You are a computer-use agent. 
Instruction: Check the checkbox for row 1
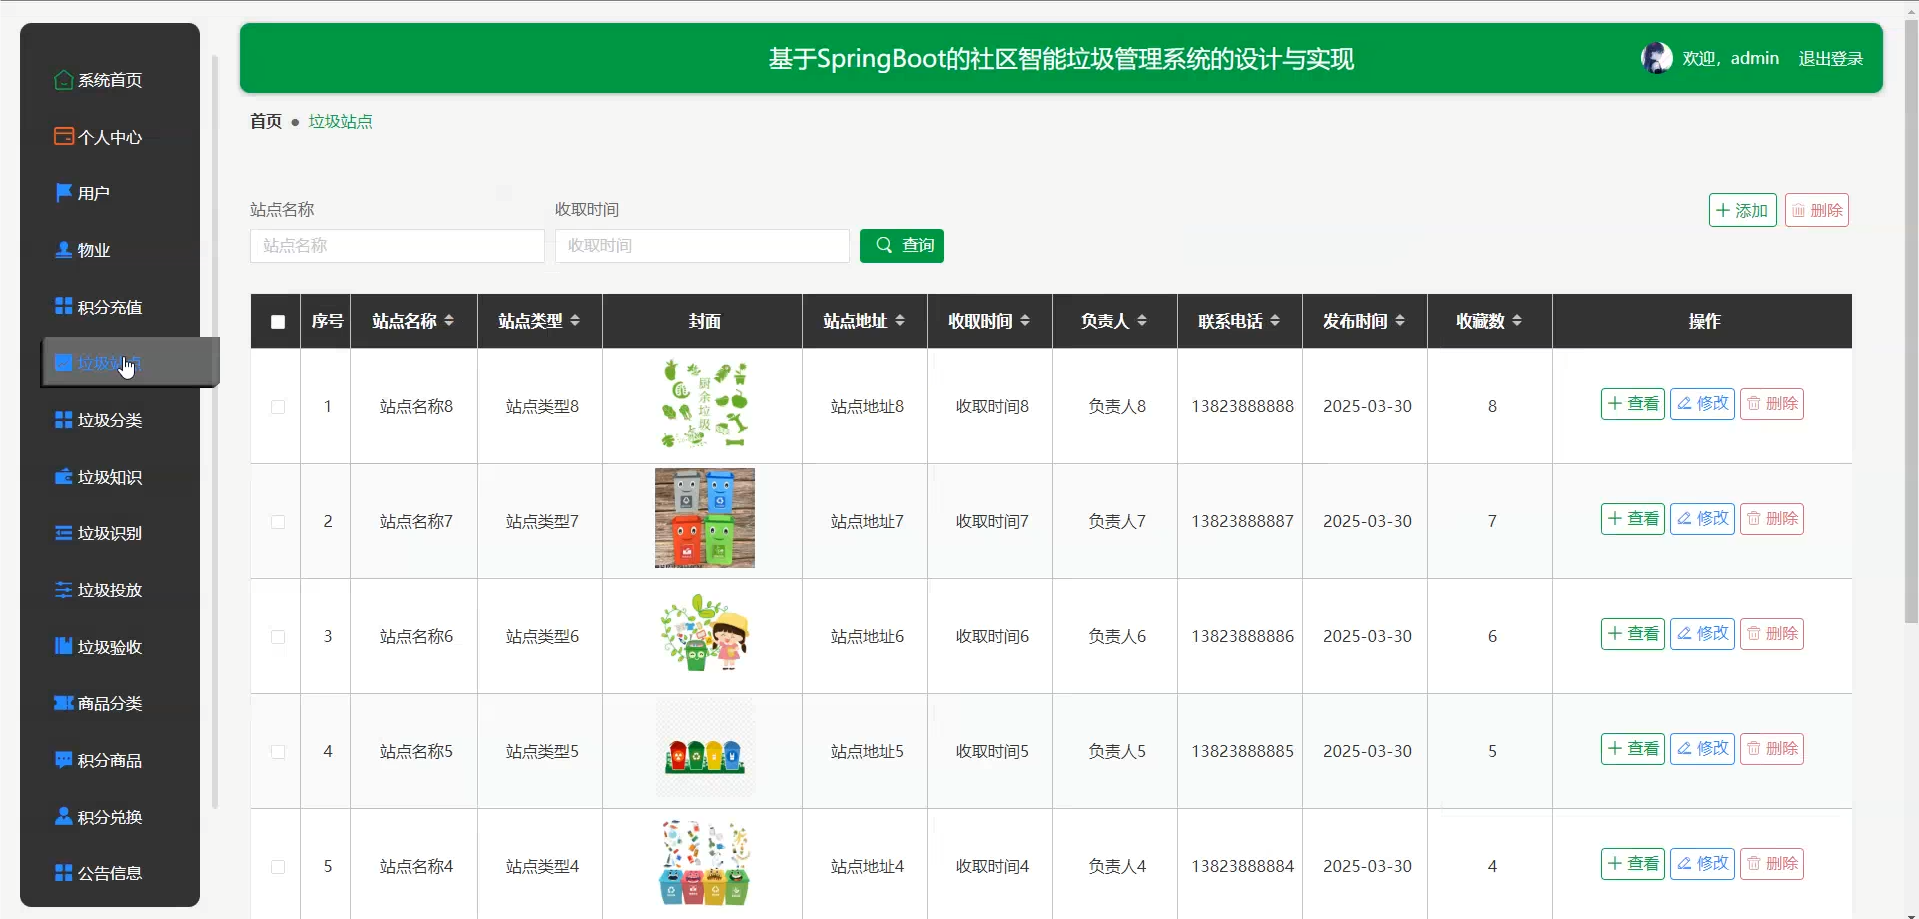(x=278, y=407)
